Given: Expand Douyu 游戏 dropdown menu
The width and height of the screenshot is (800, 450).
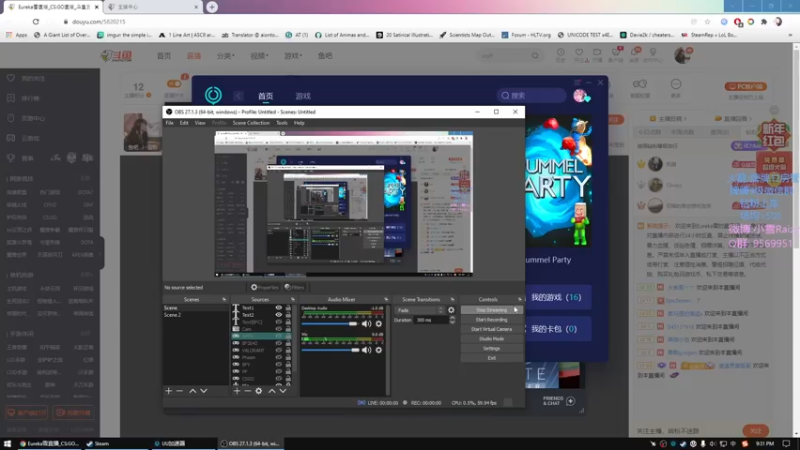Looking at the screenshot, I should pyautogui.click(x=293, y=56).
